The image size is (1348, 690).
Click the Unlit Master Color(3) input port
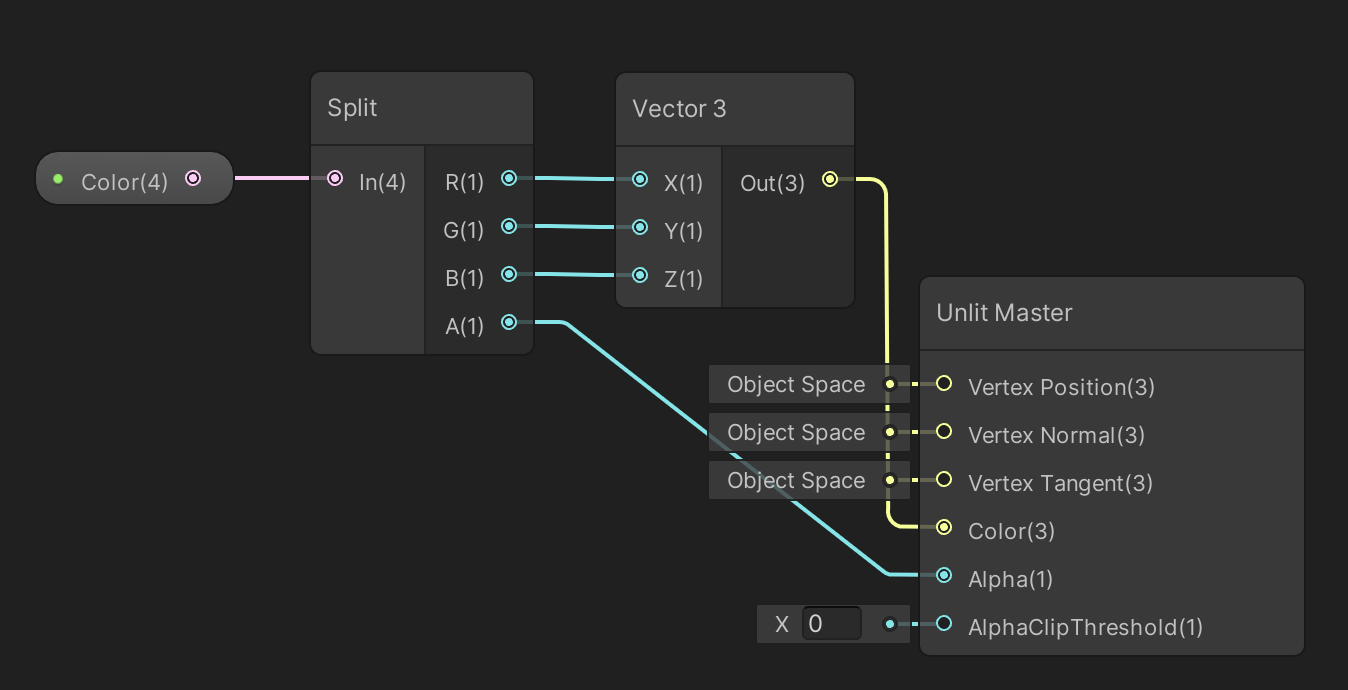[x=944, y=527]
